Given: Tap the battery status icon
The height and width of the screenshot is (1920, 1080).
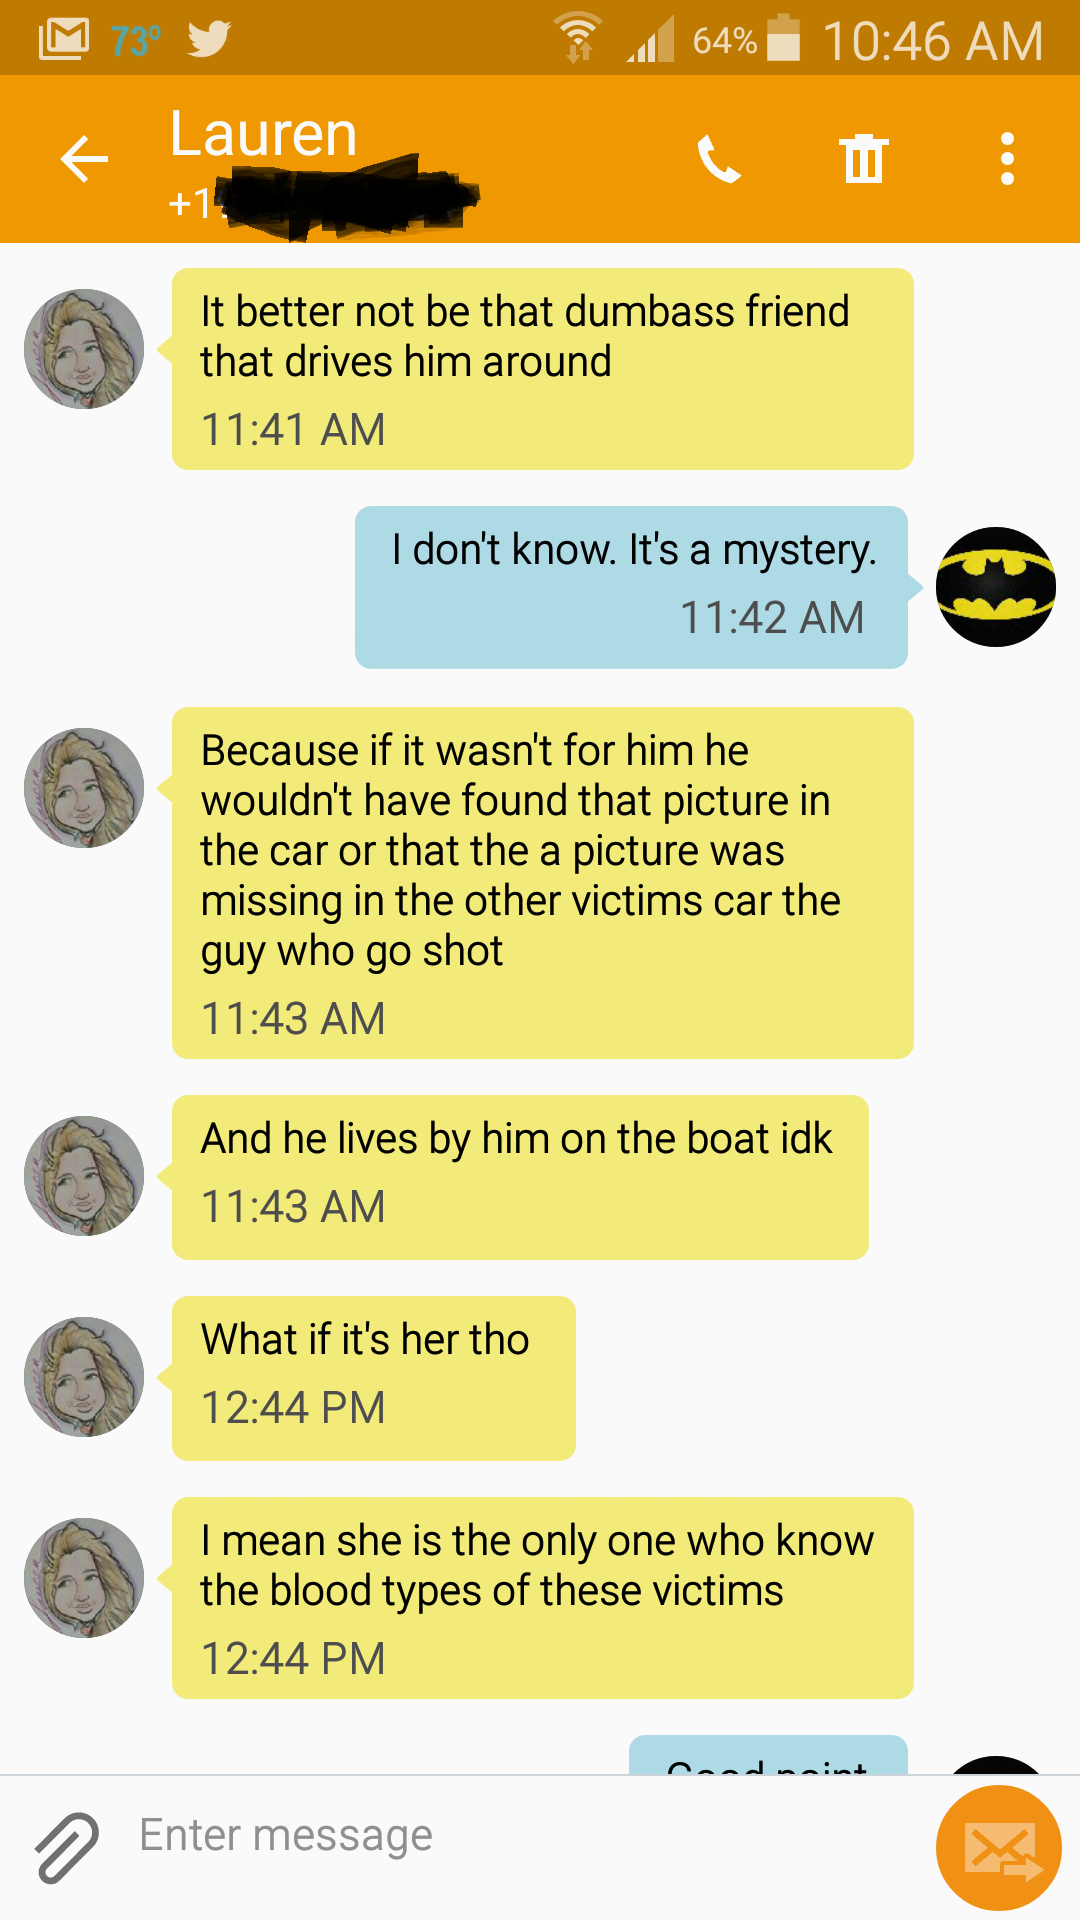Looking at the screenshot, I should 784,38.
